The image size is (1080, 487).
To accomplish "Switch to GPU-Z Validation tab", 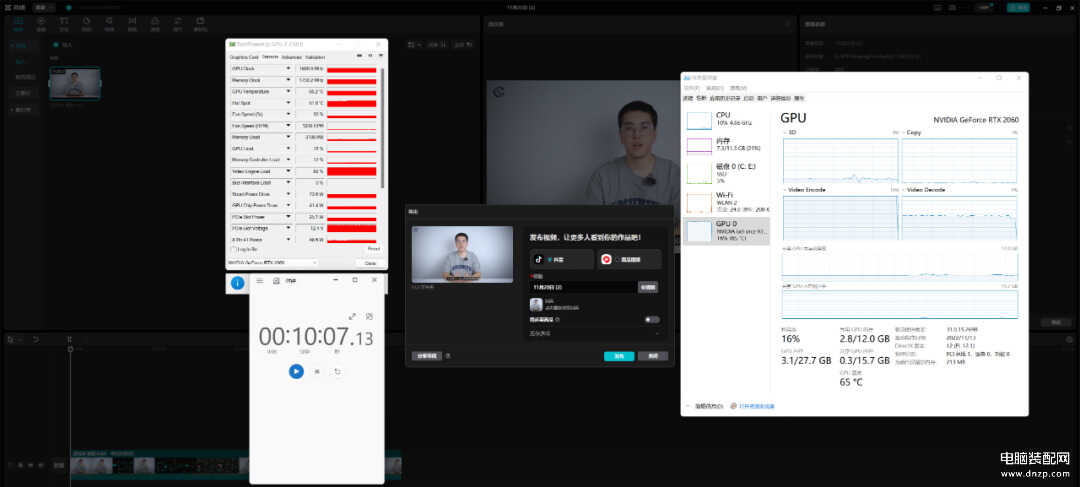I will click(315, 57).
